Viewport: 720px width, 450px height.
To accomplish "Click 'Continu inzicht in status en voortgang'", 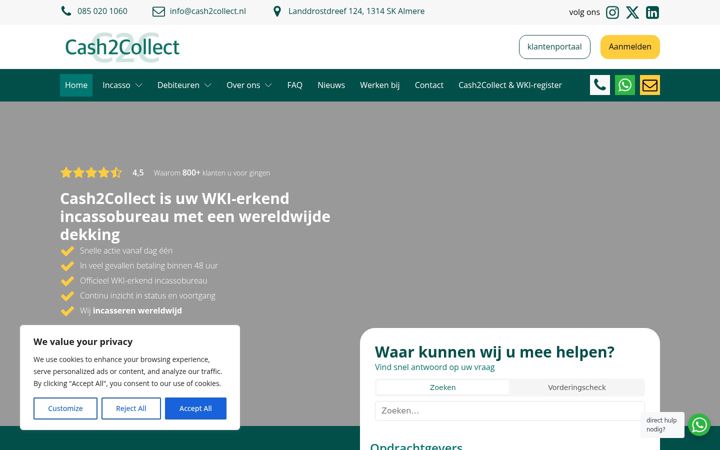I will pyautogui.click(x=147, y=296).
